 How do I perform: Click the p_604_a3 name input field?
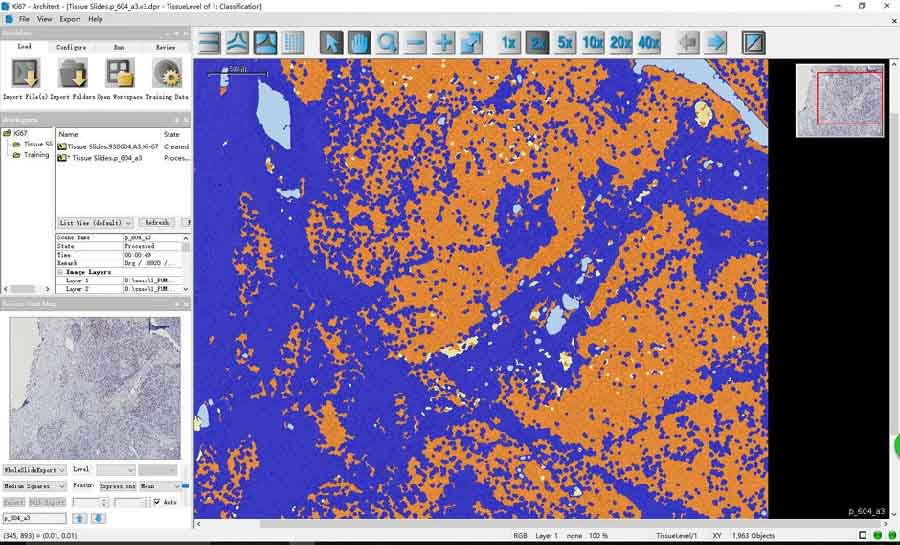point(34,518)
